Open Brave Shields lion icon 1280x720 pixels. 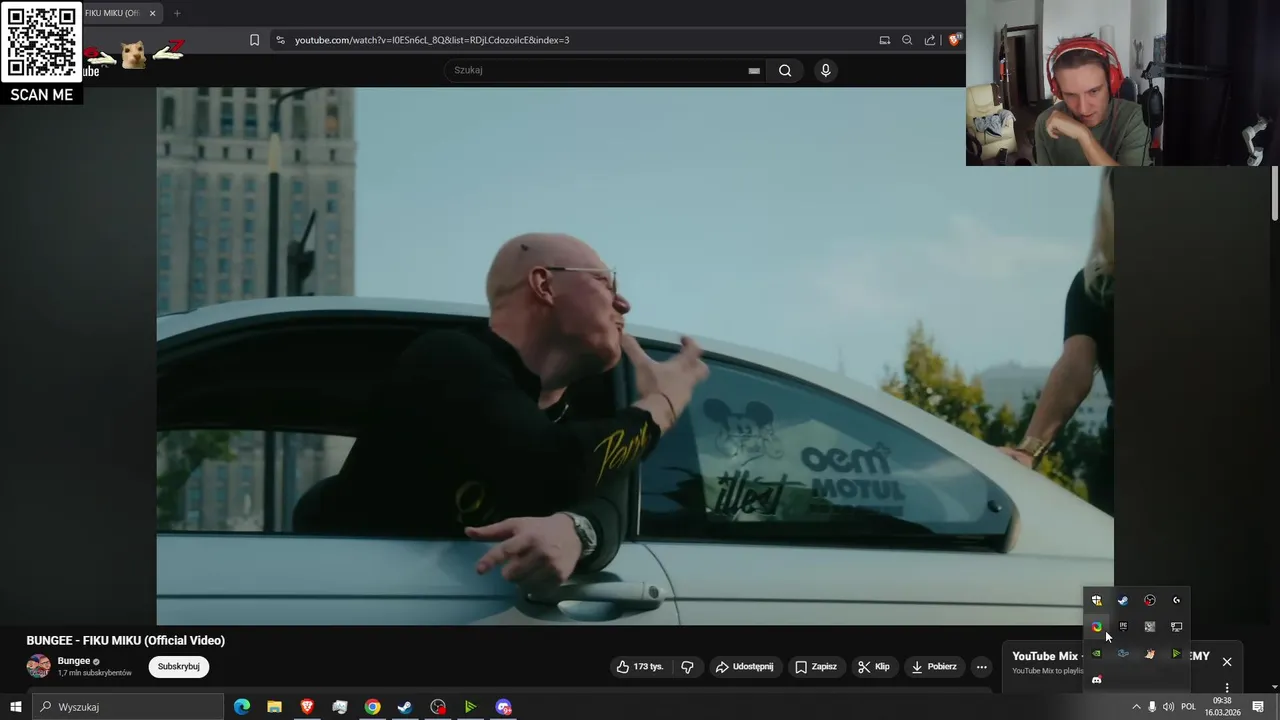pyautogui.click(x=954, y=40)
